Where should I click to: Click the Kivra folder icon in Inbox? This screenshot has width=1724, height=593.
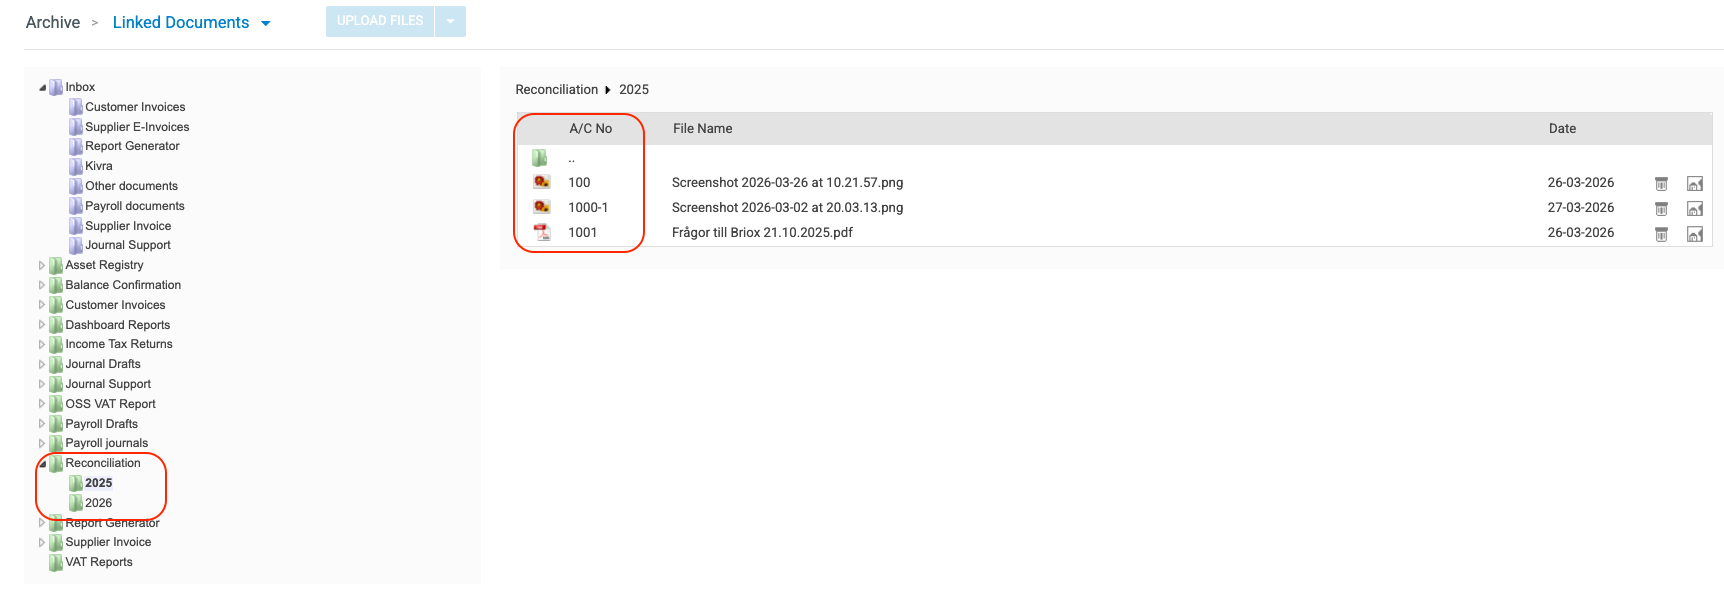[76, 166]
